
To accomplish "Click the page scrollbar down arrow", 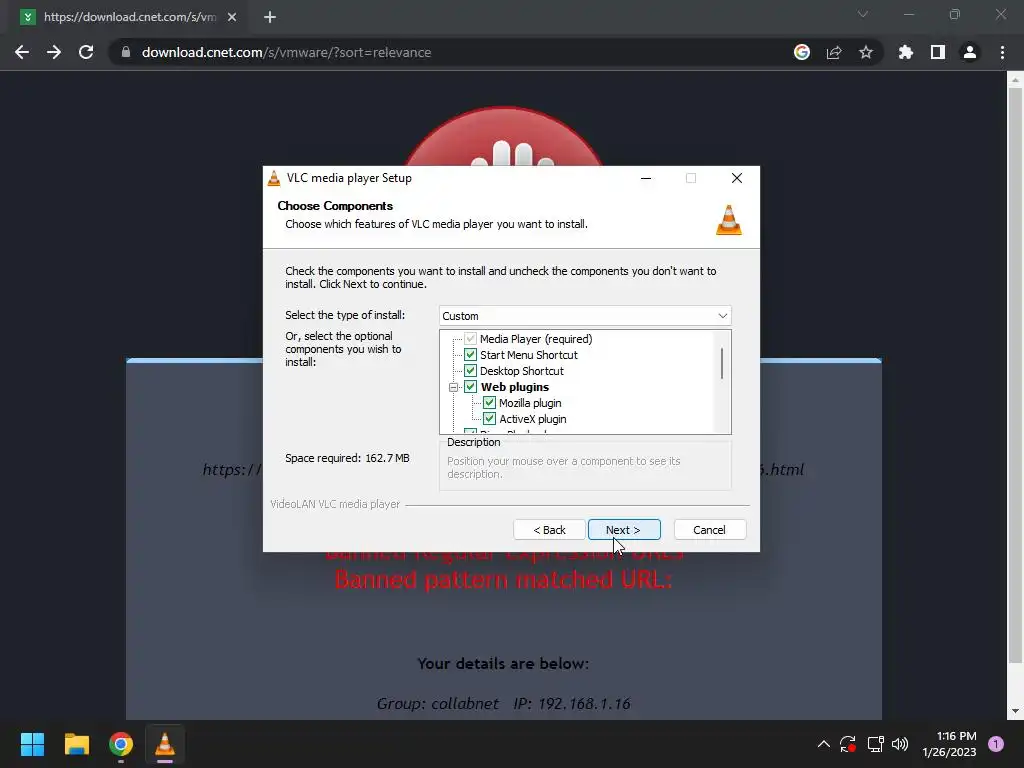I will click(1014, 711).
